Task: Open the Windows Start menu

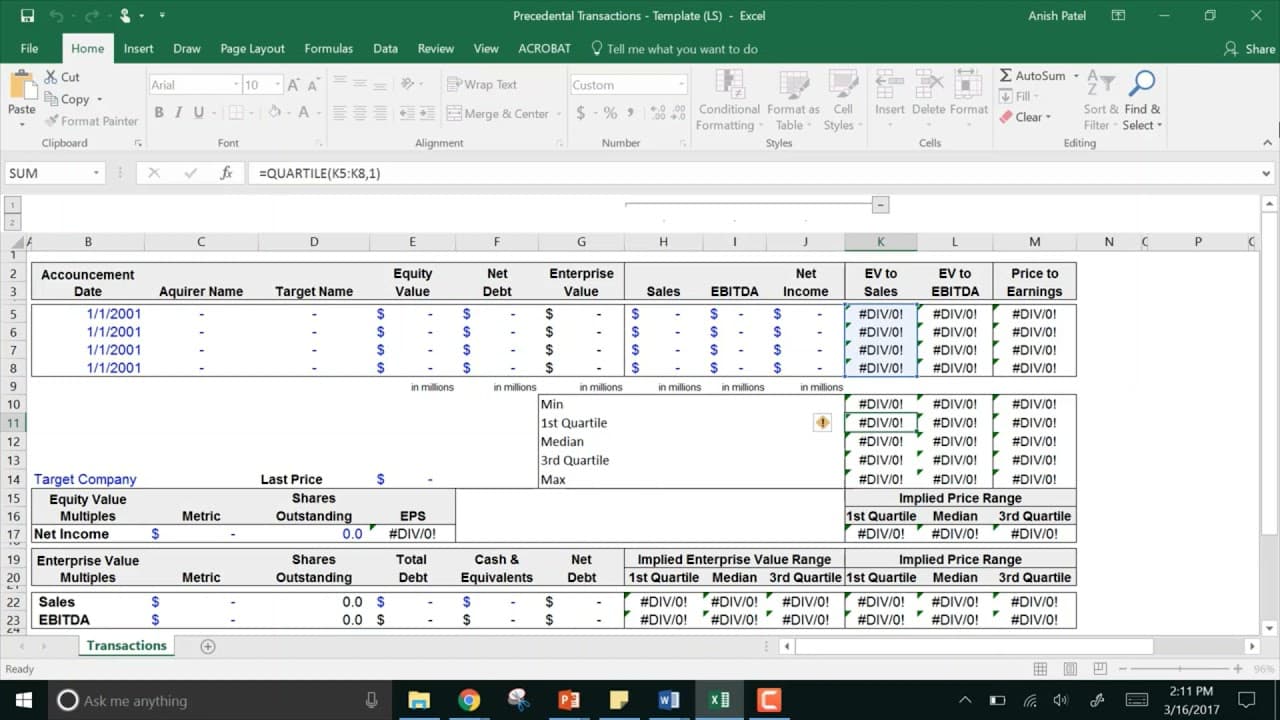Action: 24,700
